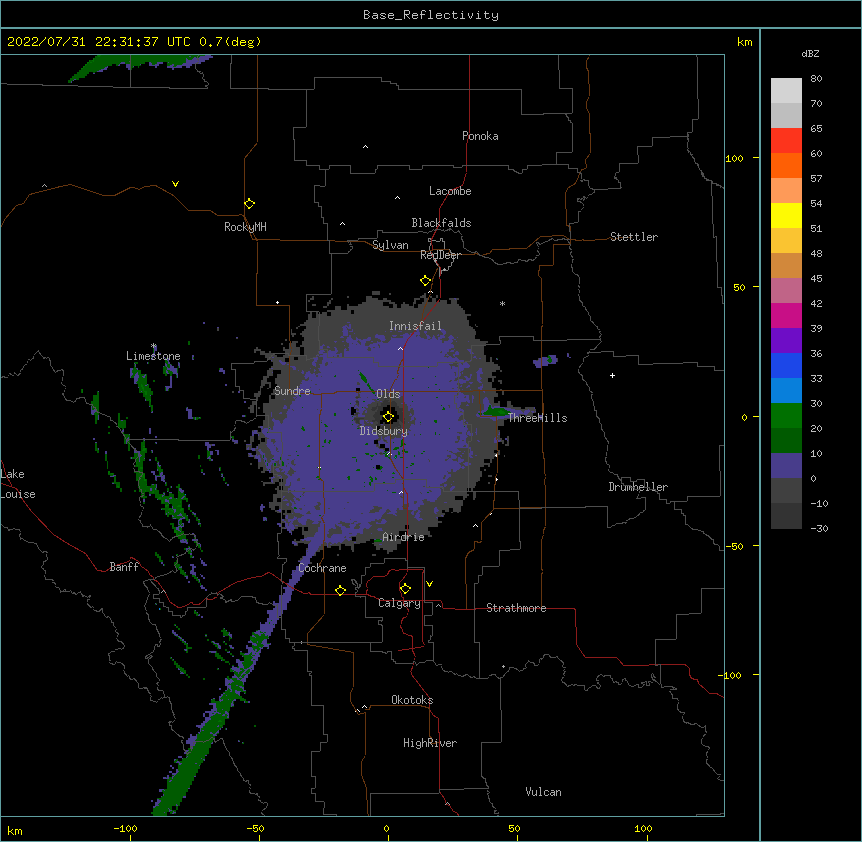Select the blue 36 dBZ color swatch
Image resolution: width=862 pixels, height=842 pixels.
click(x=786, y=365)
